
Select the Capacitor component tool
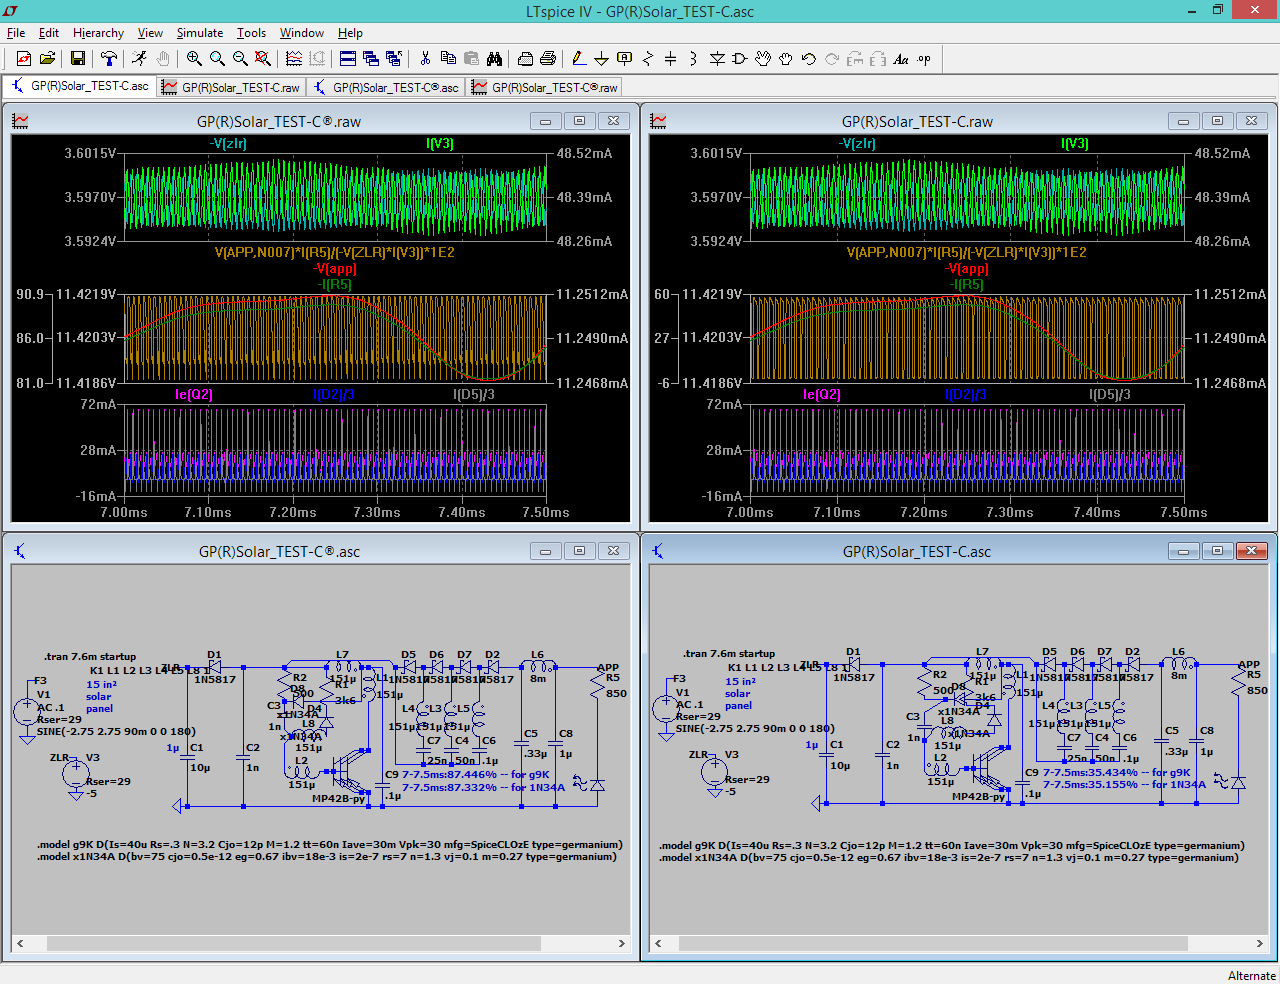pyautogui.click(x=670, y=59)
